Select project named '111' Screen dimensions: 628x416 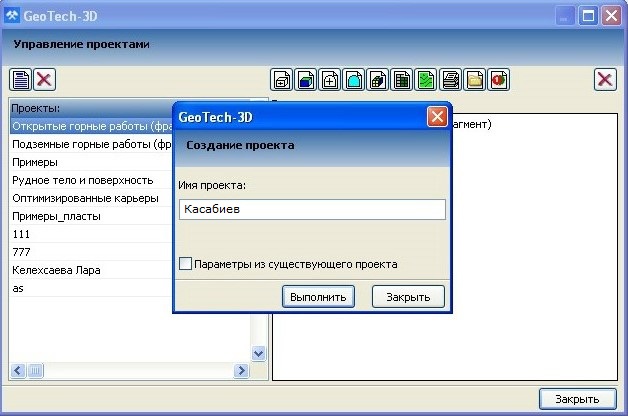click(x=91, y=234)
